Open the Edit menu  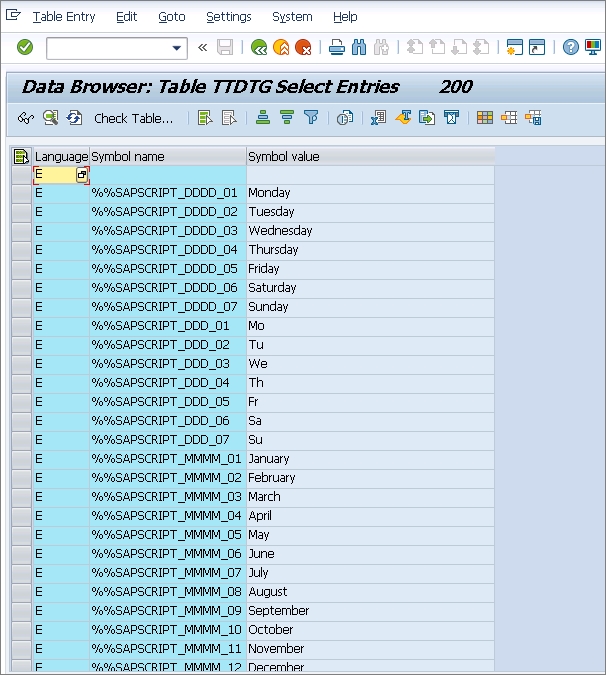(127, 17)
